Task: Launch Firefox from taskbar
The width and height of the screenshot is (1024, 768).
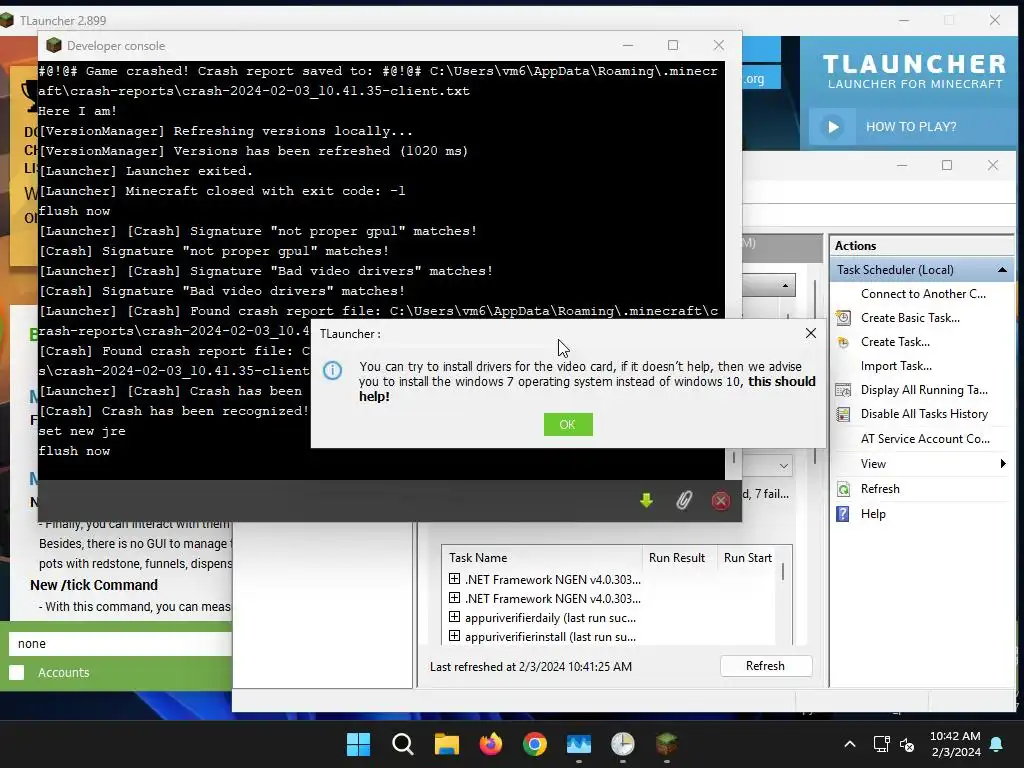Action: (490, 744)
